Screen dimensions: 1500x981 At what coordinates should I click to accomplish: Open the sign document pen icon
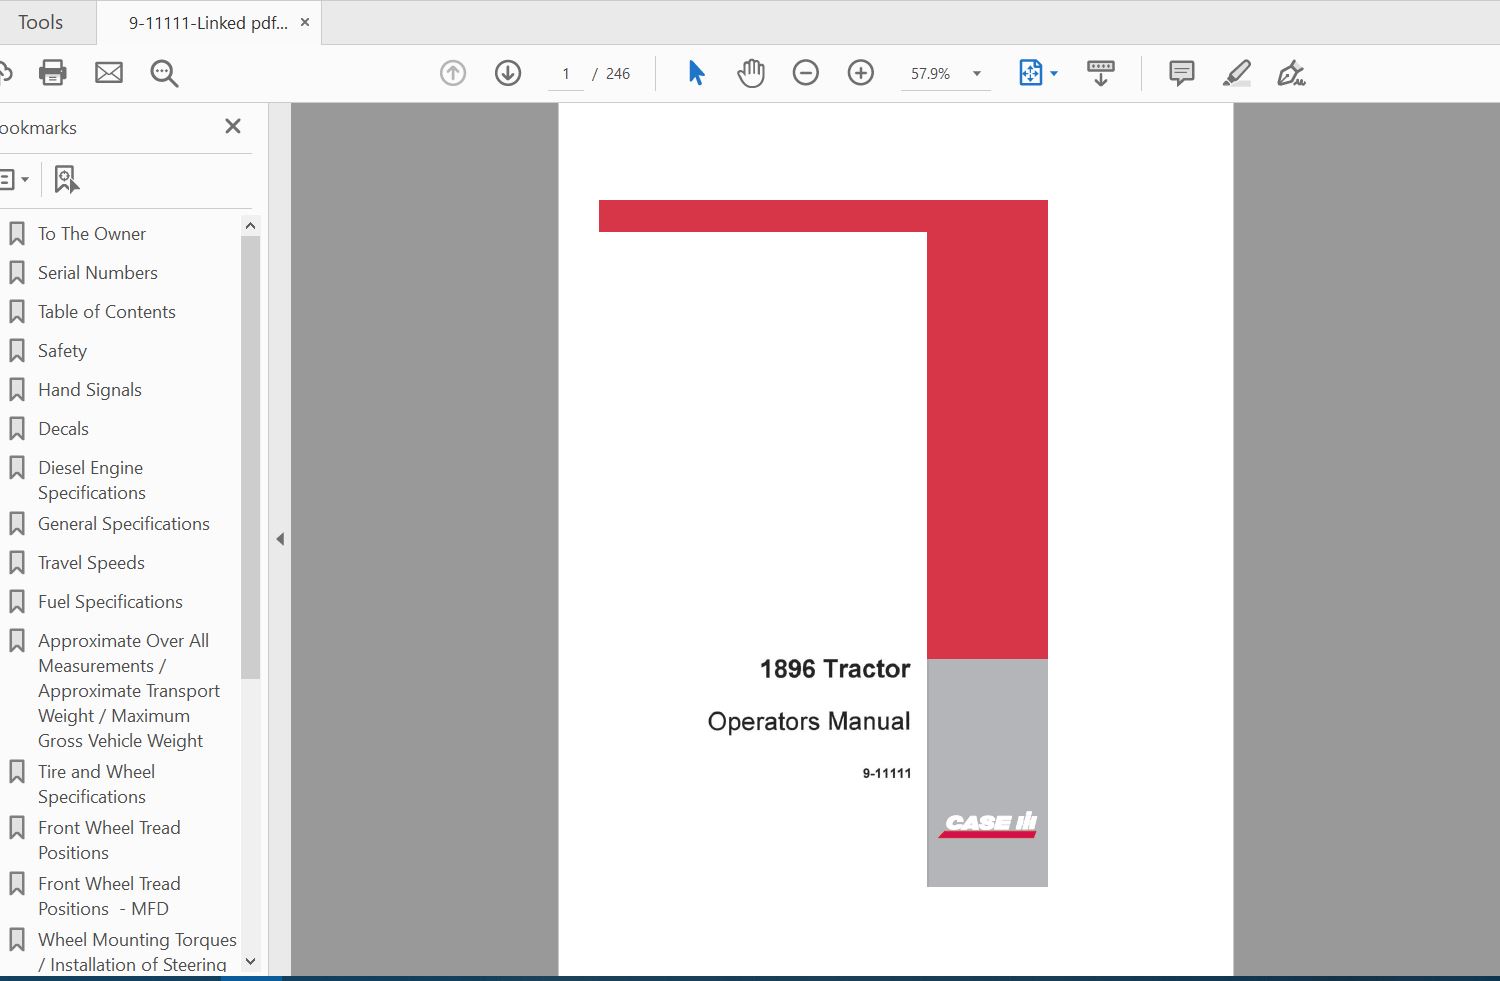click(x=1291, y=73)
